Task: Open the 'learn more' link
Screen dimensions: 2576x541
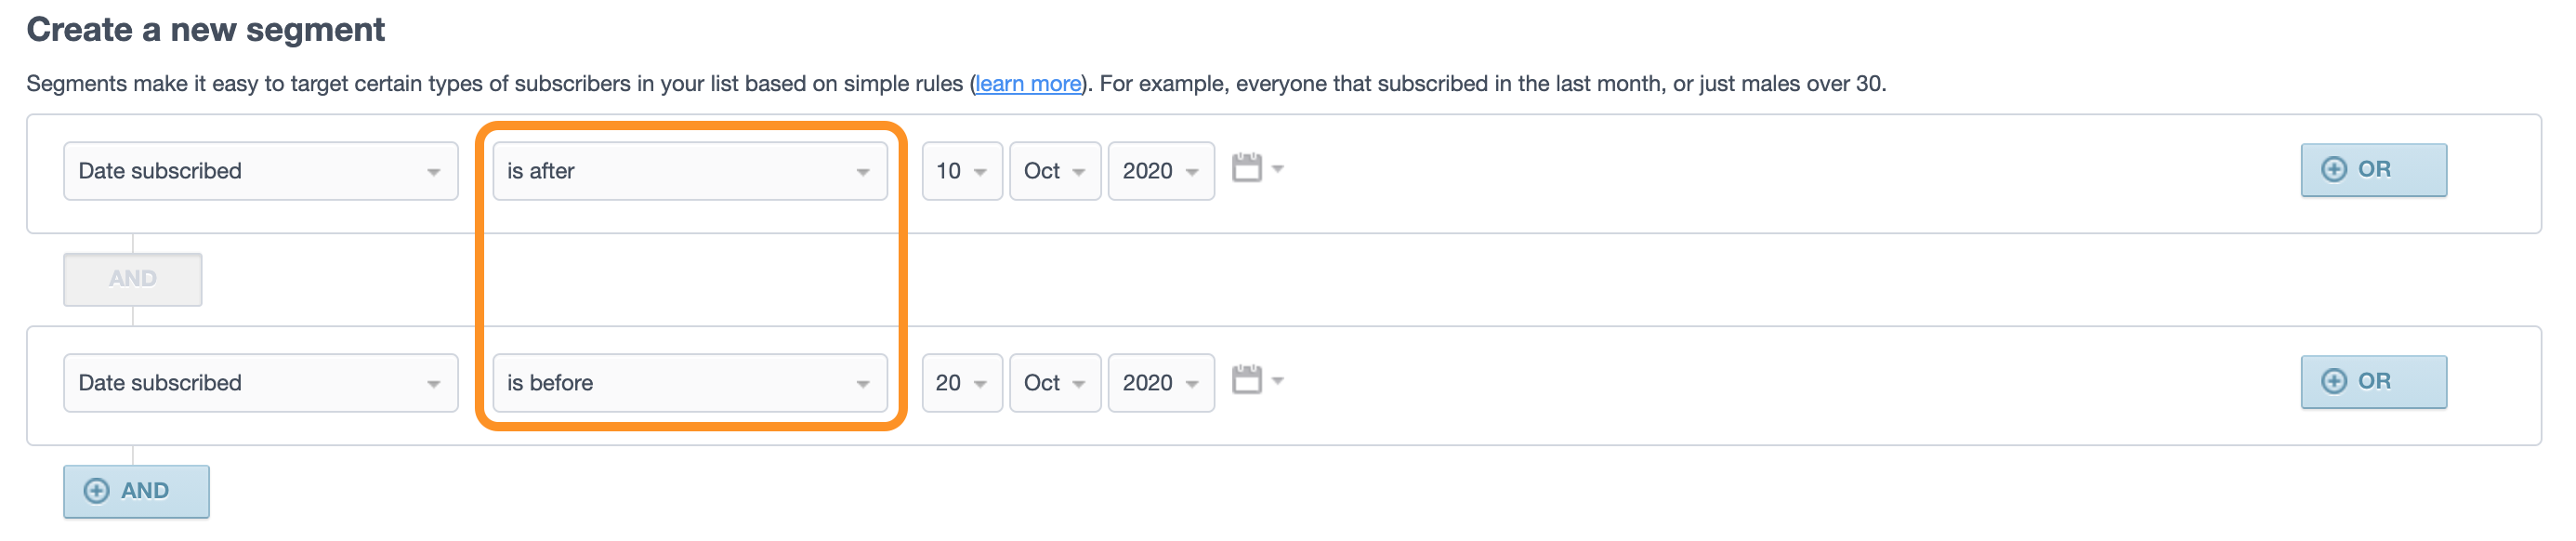Action: [x=1027, y=84]
